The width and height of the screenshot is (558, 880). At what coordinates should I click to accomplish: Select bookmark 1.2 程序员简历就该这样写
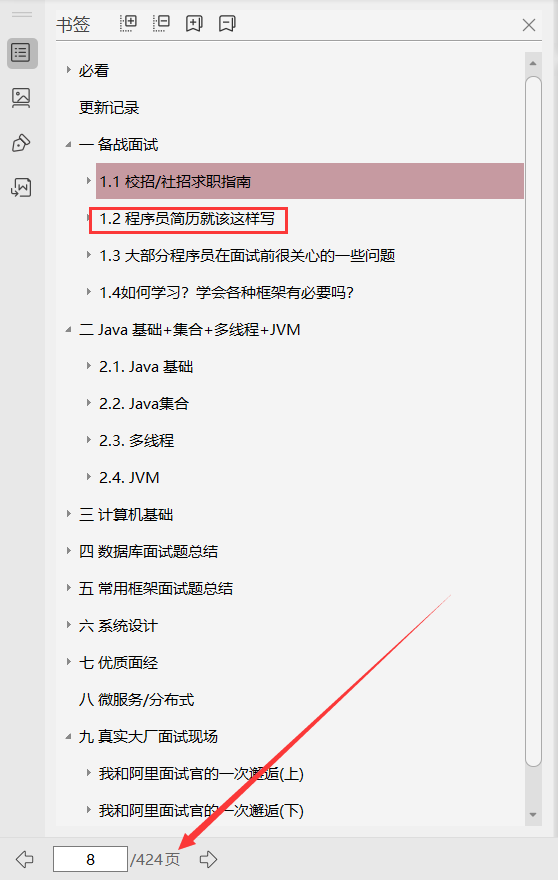click(187, 219)
